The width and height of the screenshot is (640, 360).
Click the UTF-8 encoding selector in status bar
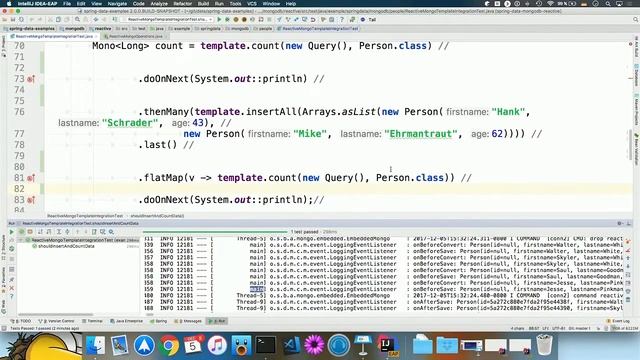coord(558,328)
